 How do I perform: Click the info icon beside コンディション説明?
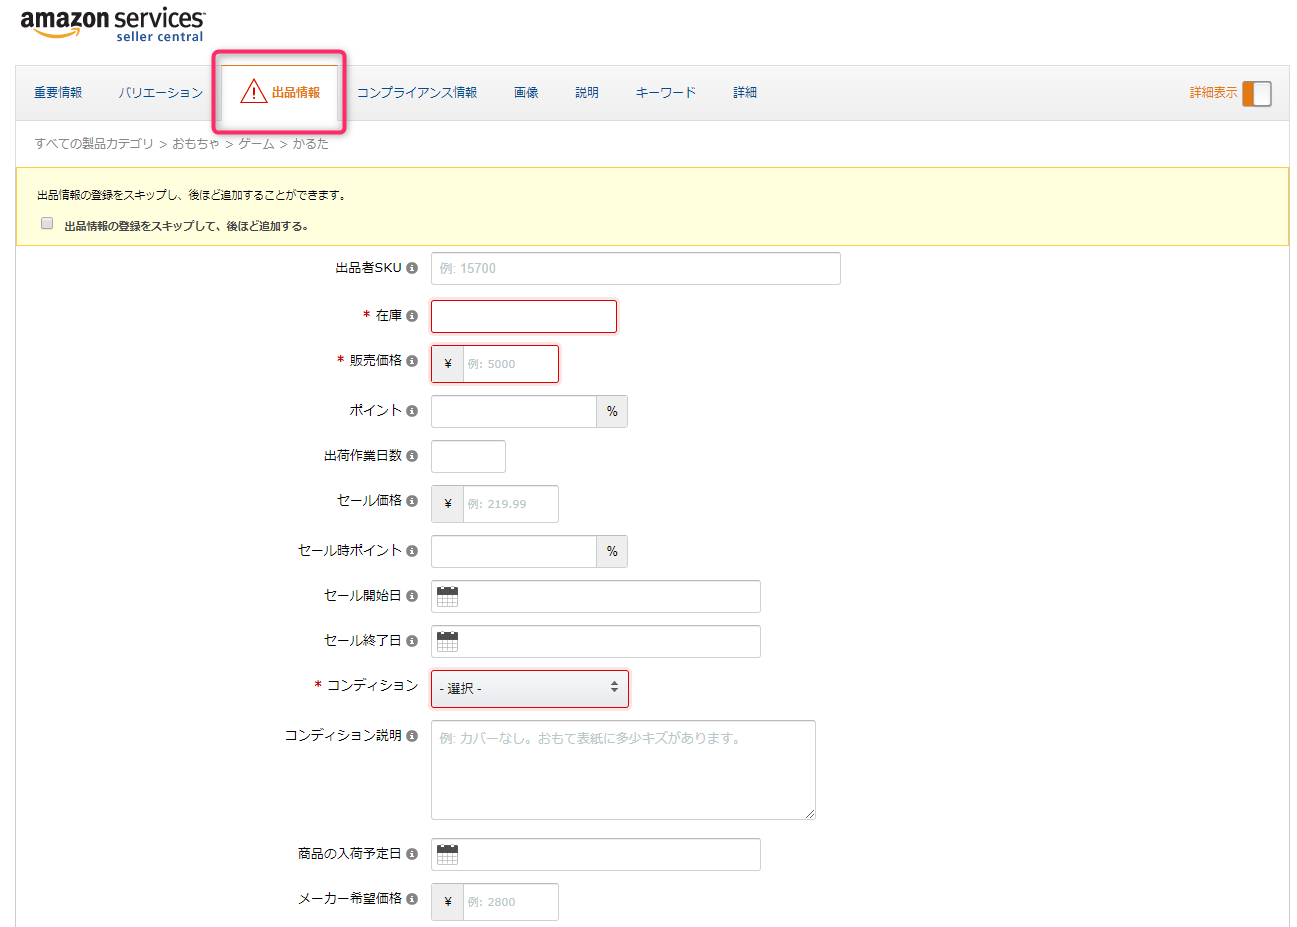tap(412, 736)
